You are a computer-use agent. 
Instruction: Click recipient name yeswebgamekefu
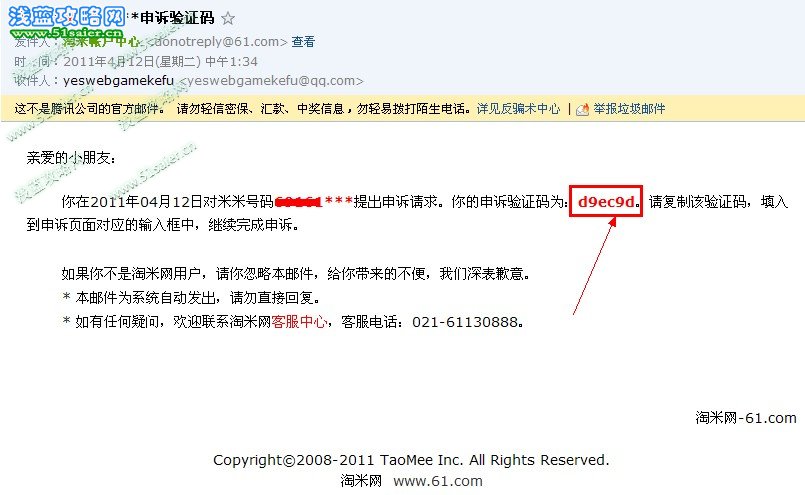tap(118, 81)
